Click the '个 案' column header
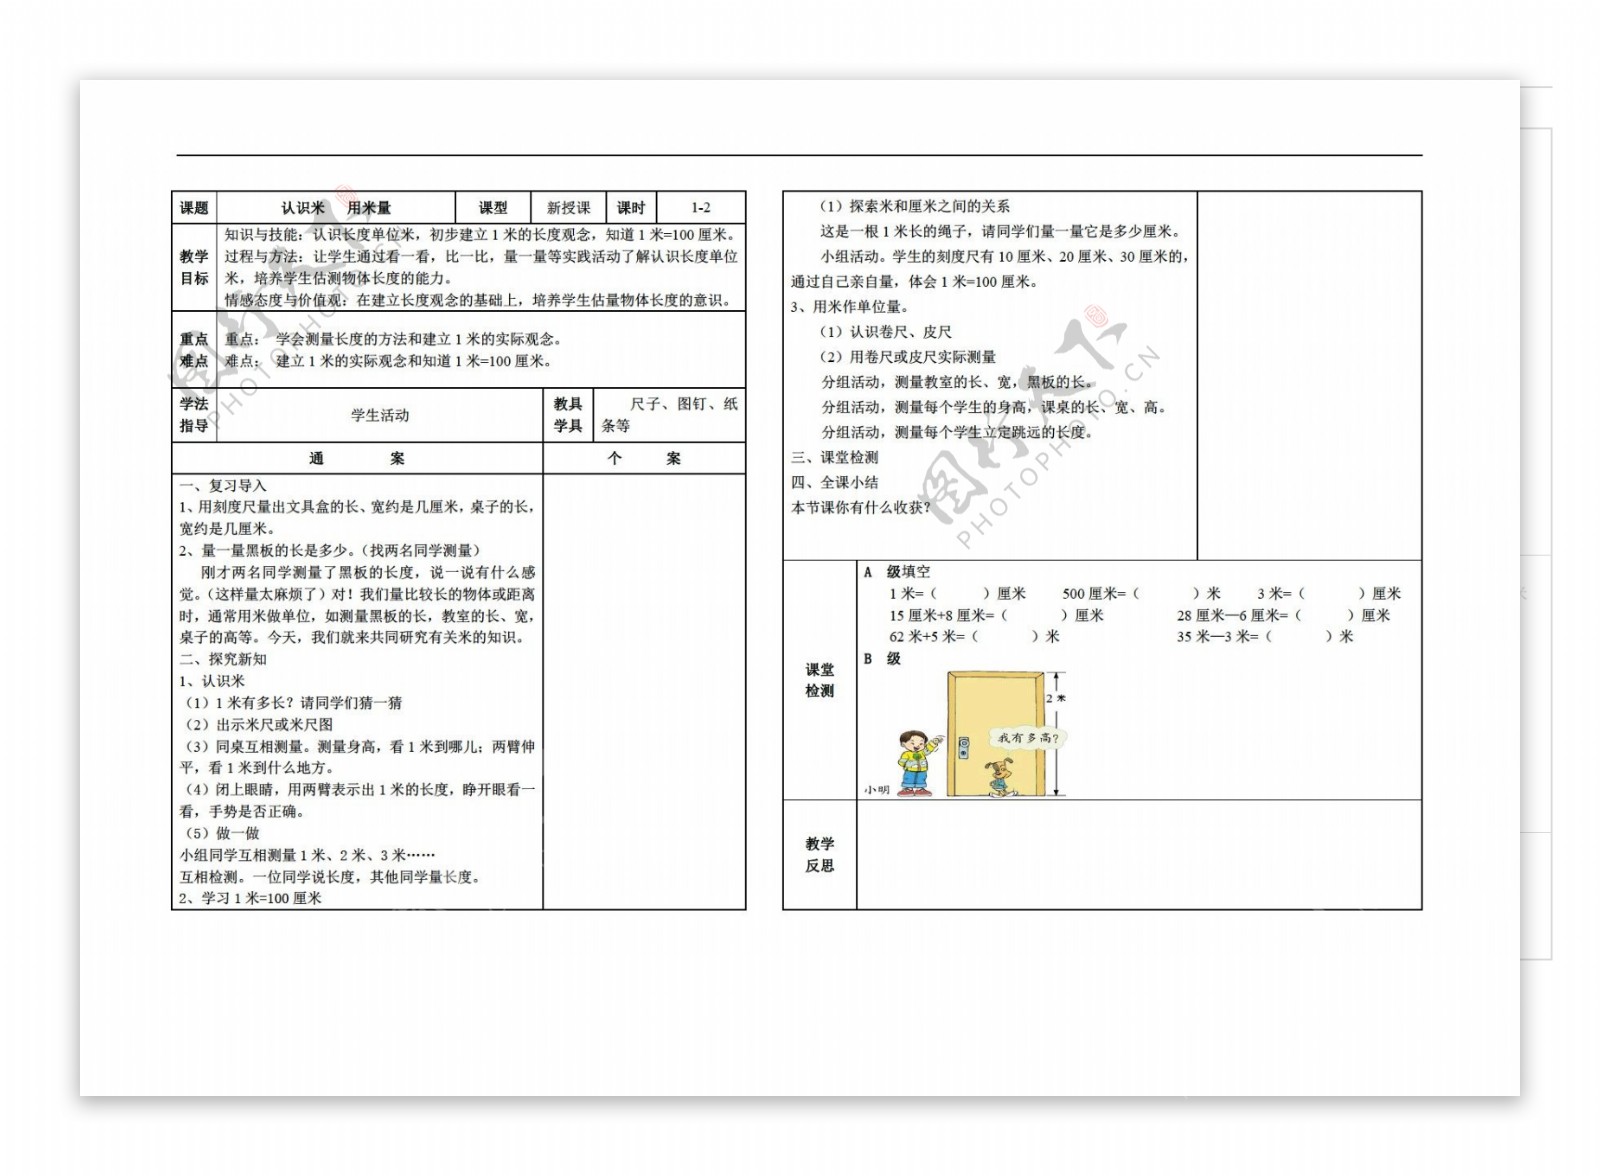 [x=644, y=458]
